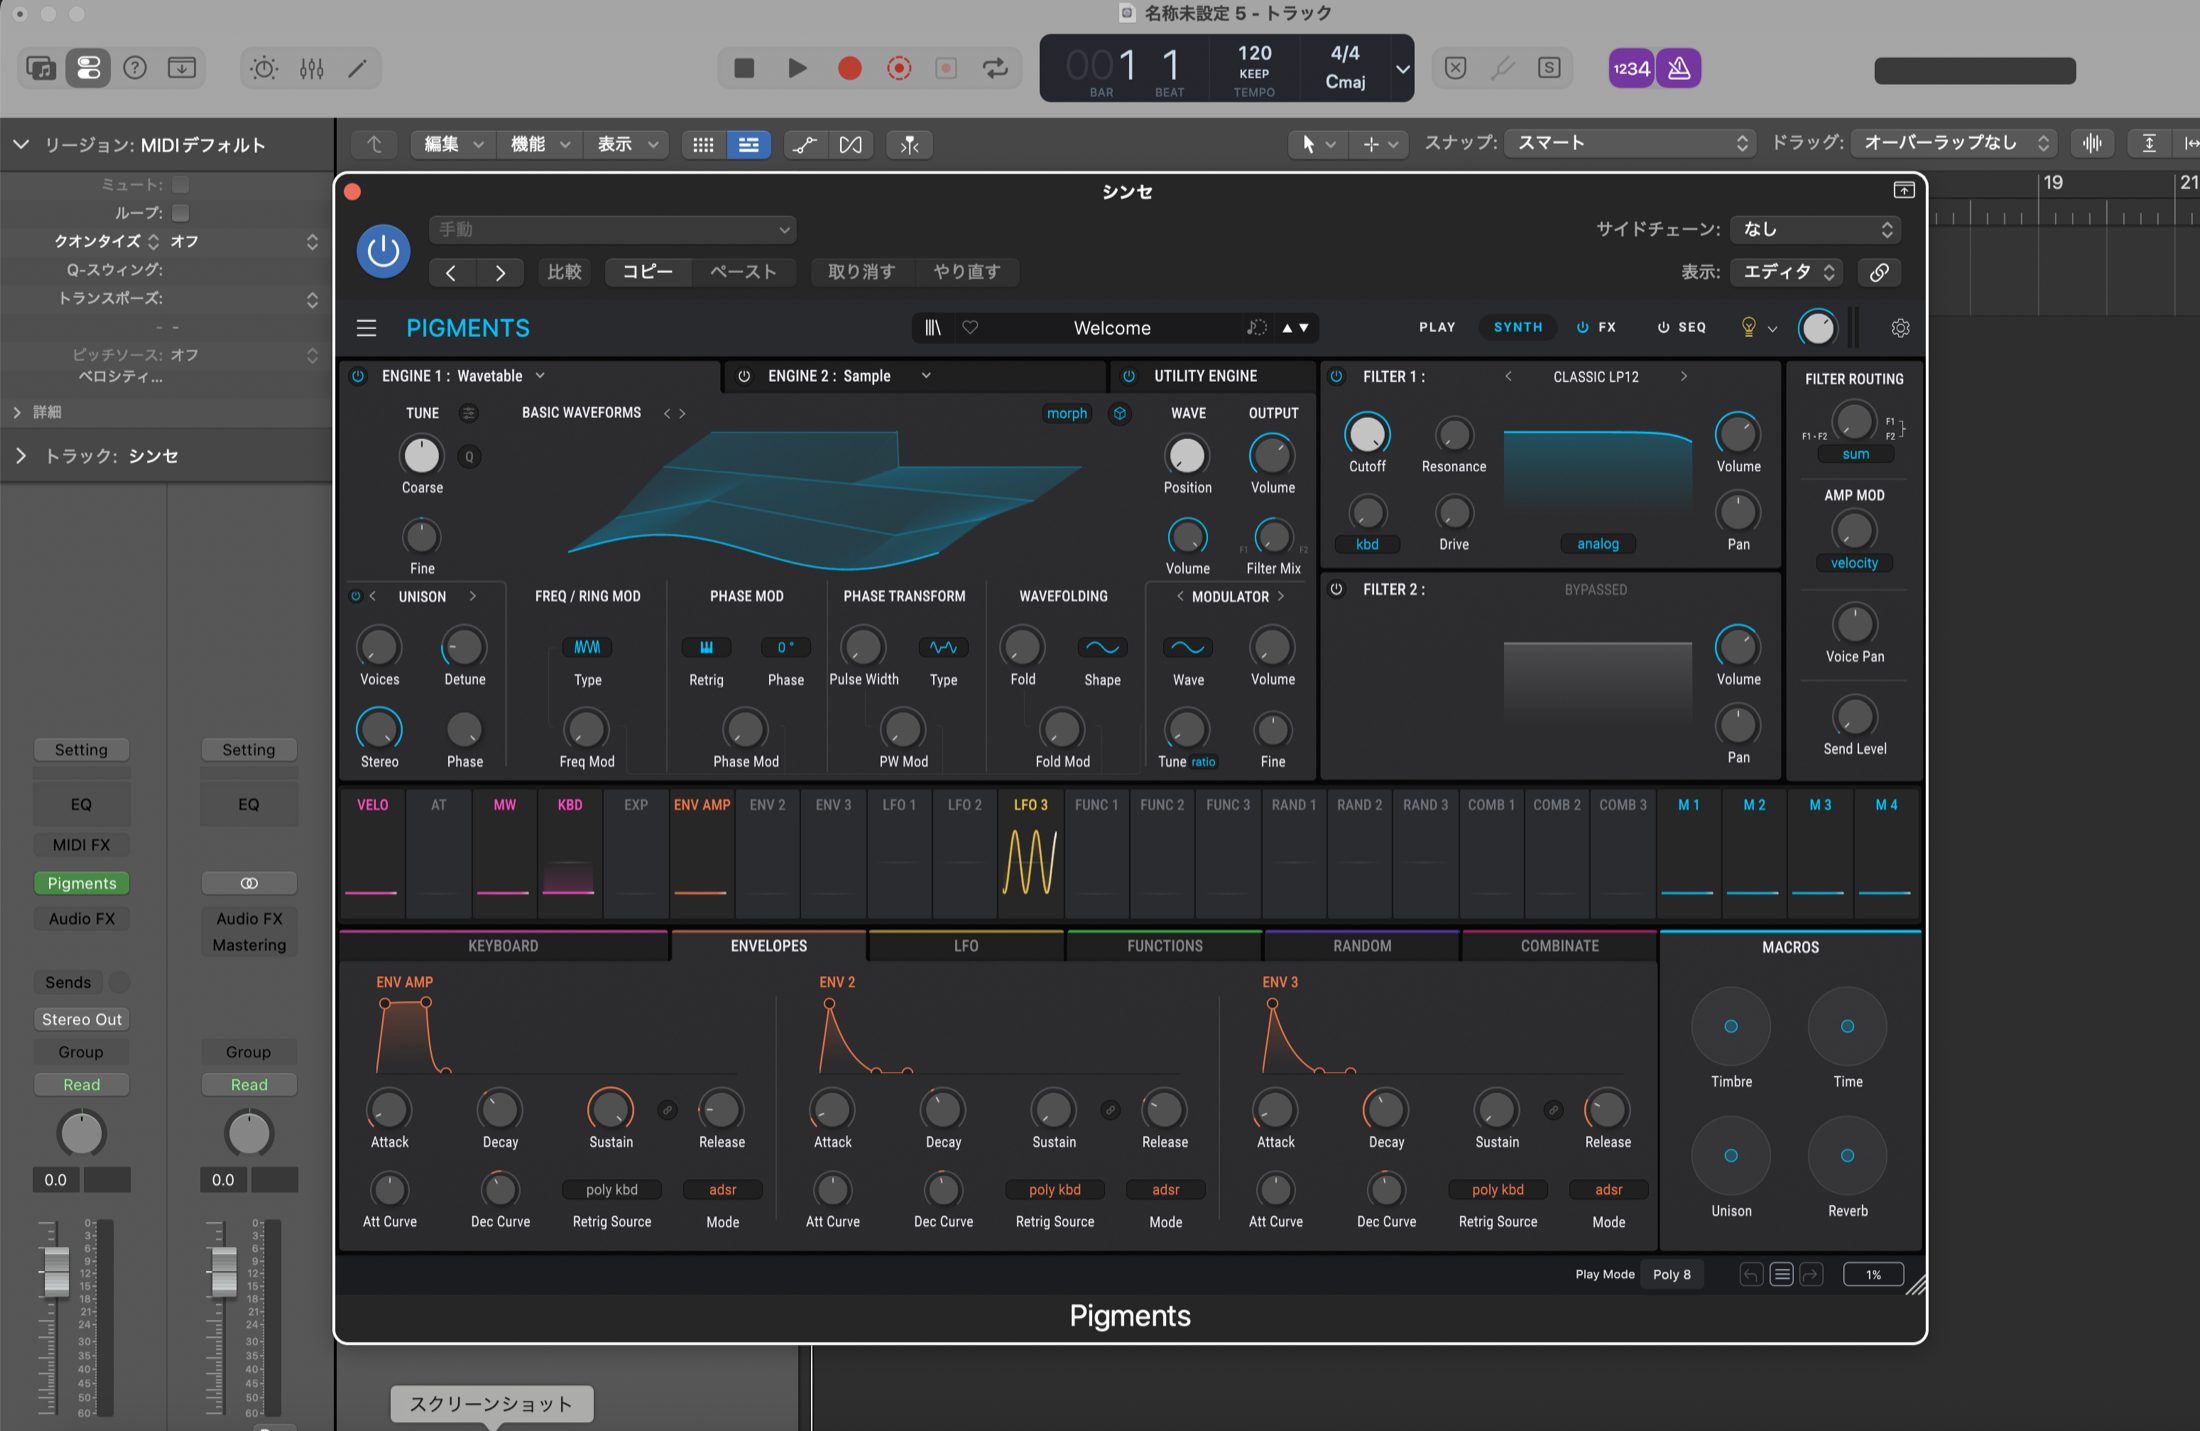Image resolution: width=2200 pixels, height=1431 pixels.
Task: Toggle the plugin power bypass button
Action: pyautogui.click(x=383, y=251)
